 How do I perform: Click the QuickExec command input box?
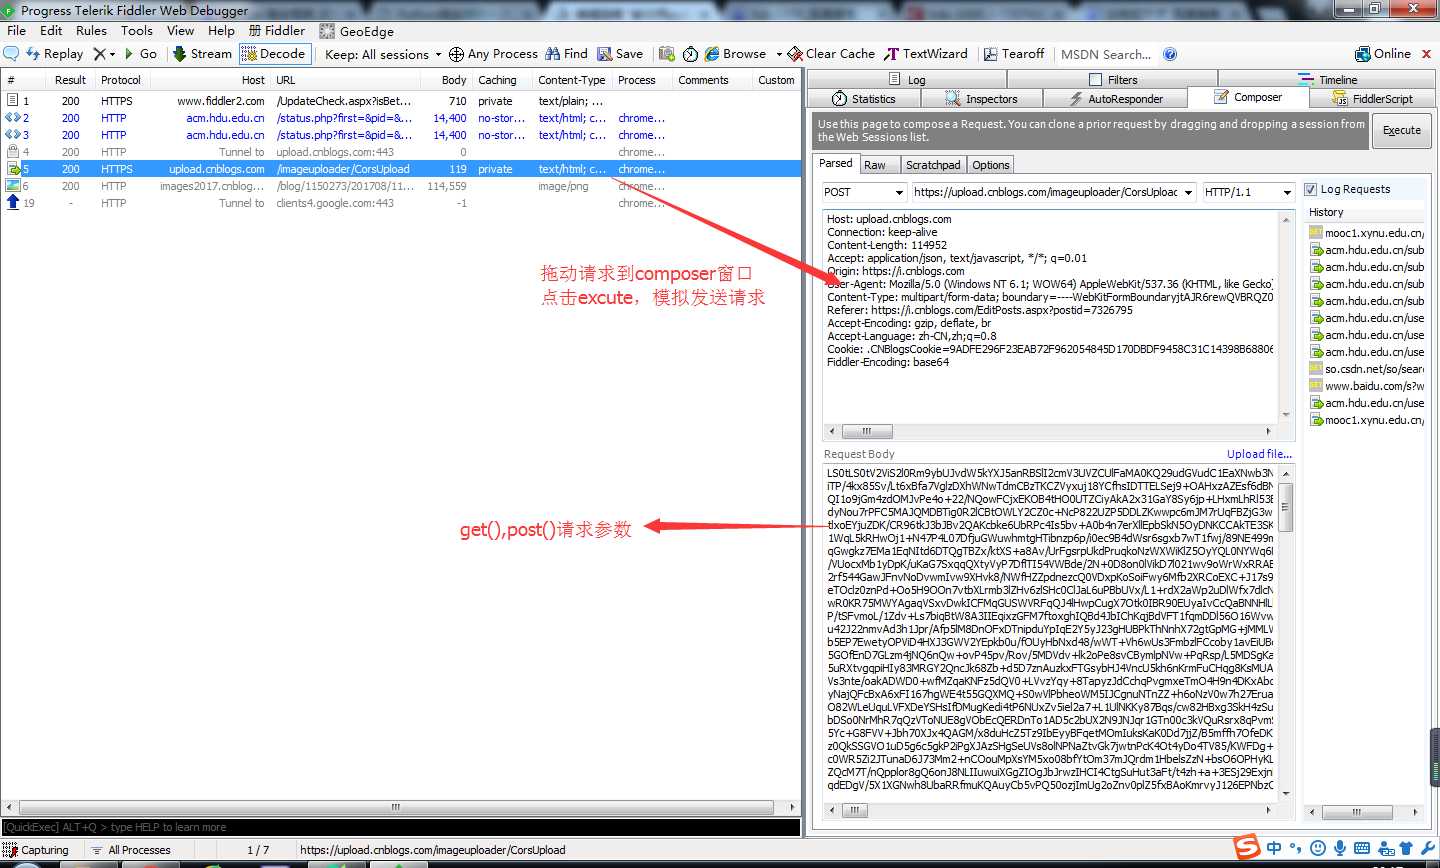point(401,827)
